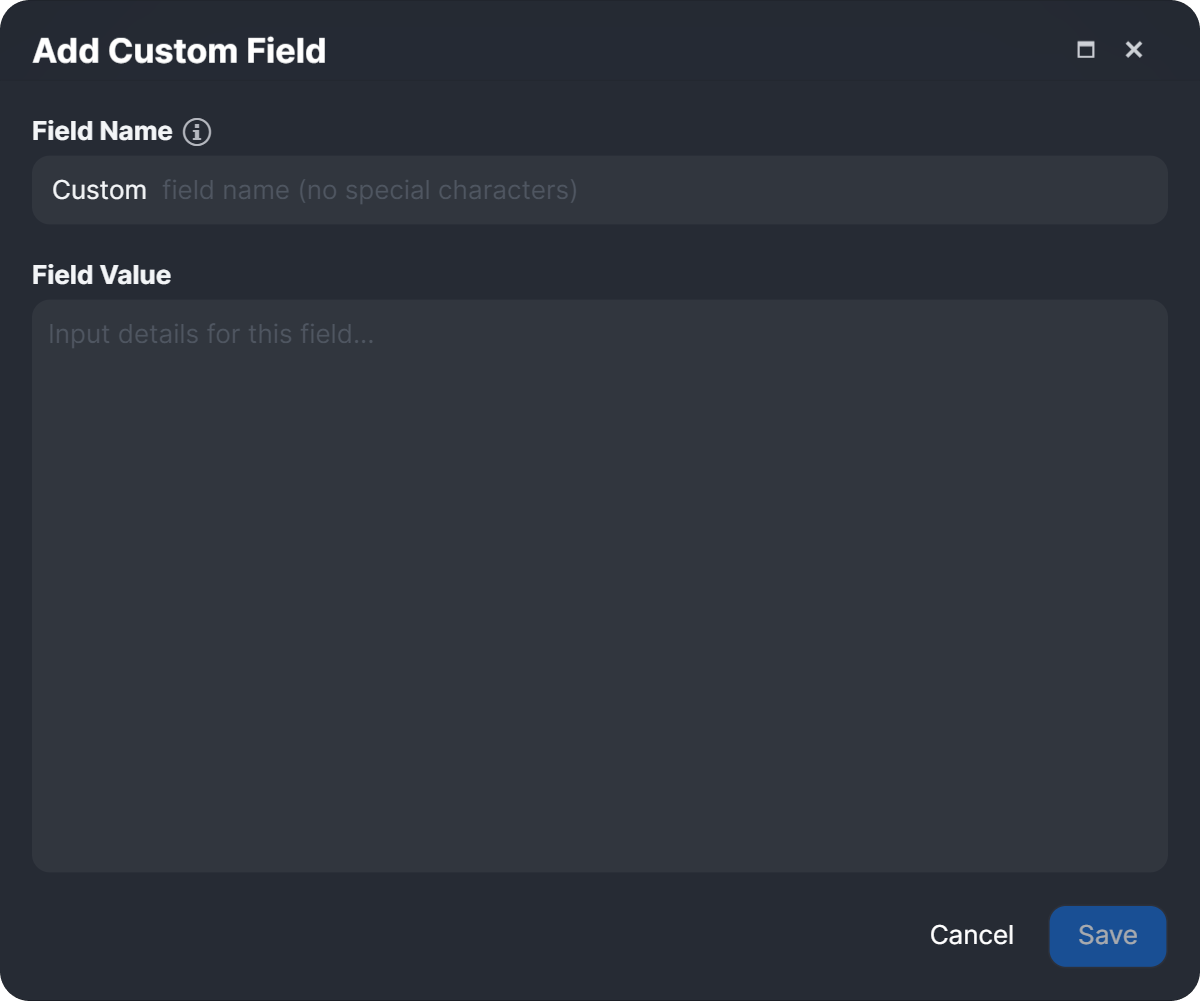Expand dialog using the window square icon
Viewport: 1200px width, 1001px height.
point(1085,50)
